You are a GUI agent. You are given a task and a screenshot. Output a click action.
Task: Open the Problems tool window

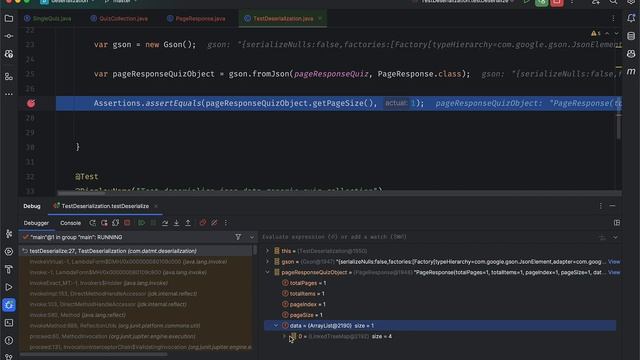(9, 340)
